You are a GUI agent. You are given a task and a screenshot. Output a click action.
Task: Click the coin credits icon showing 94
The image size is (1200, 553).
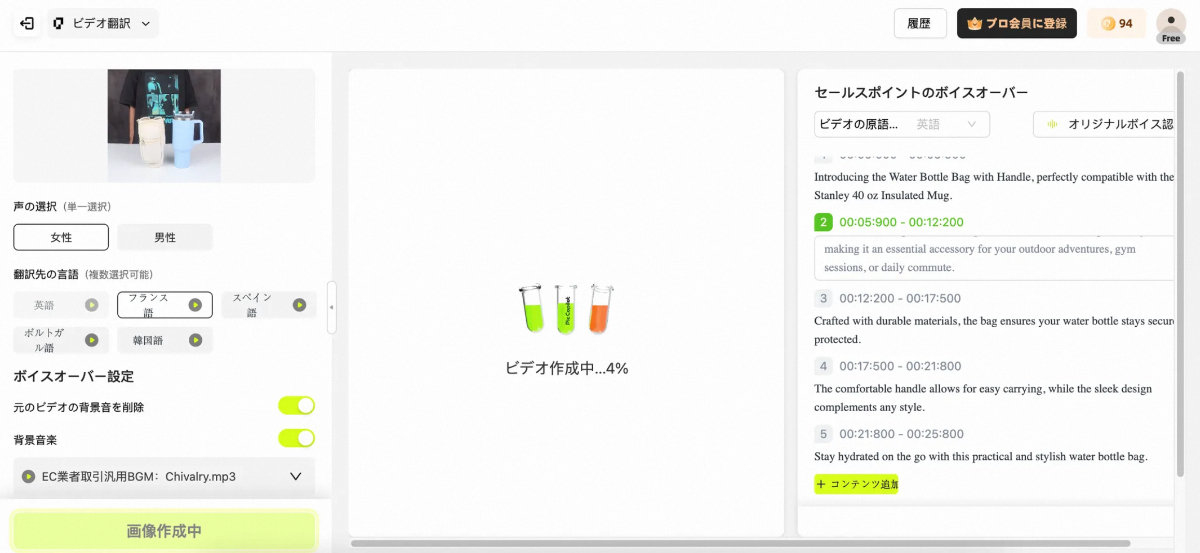tap(1107, 23)
